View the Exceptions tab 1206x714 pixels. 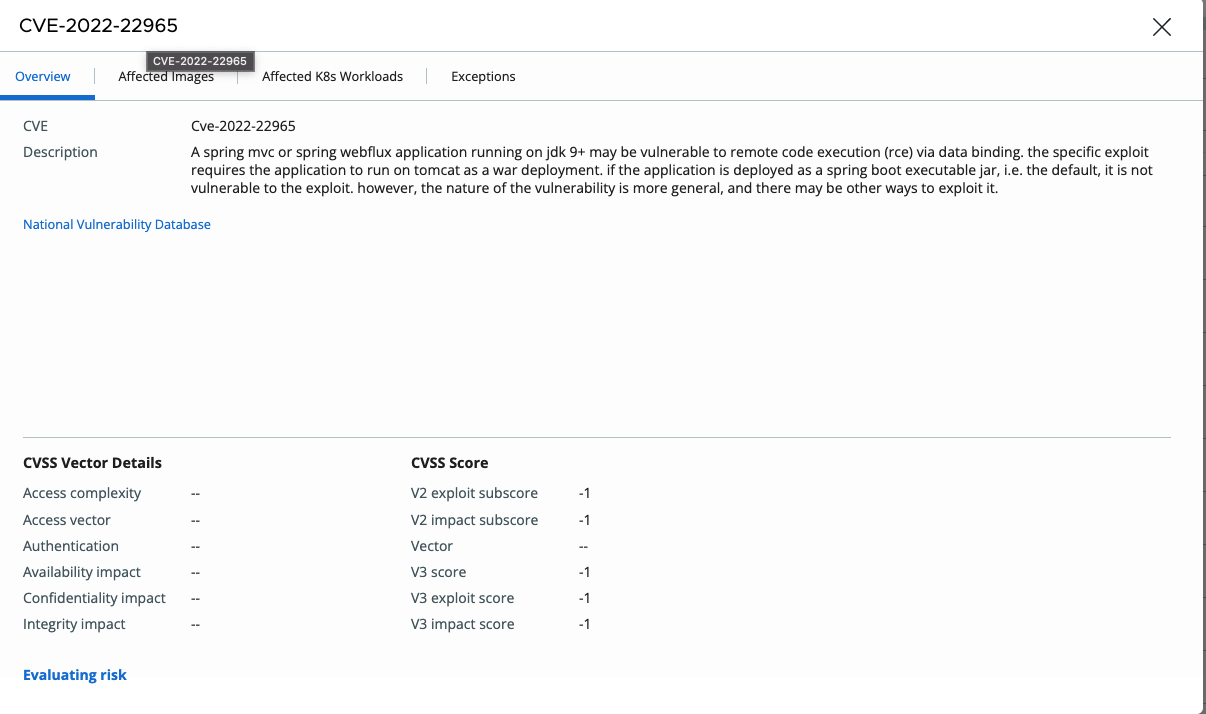[483, 76]
